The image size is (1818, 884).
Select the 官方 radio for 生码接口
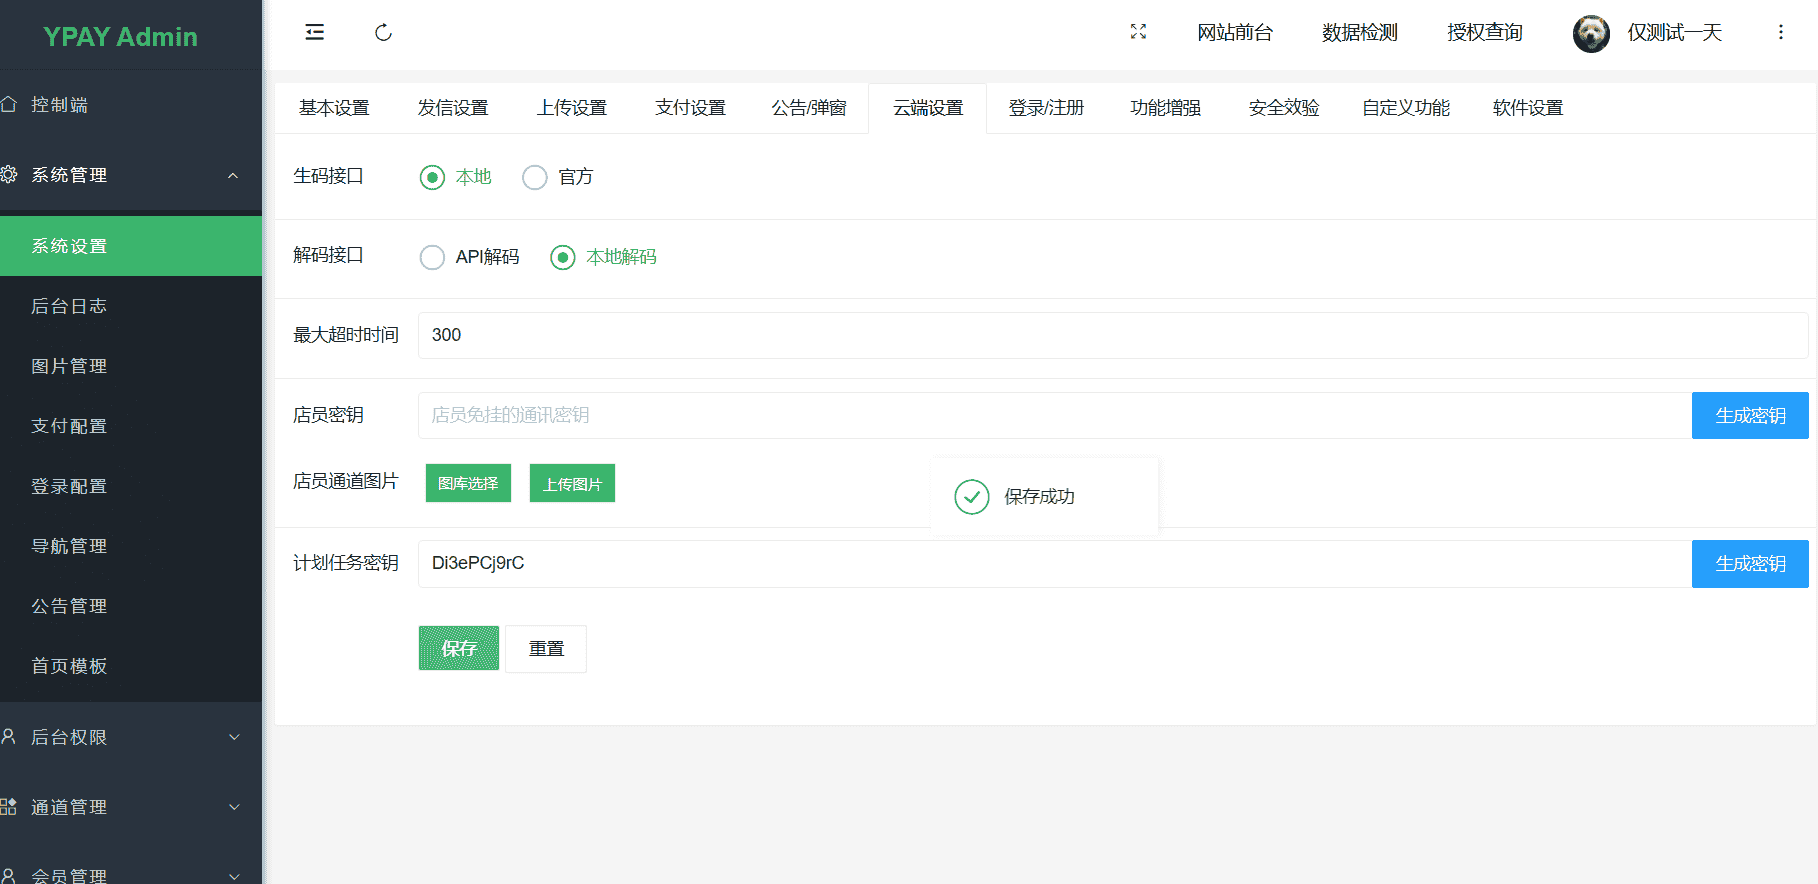point(535,177)
